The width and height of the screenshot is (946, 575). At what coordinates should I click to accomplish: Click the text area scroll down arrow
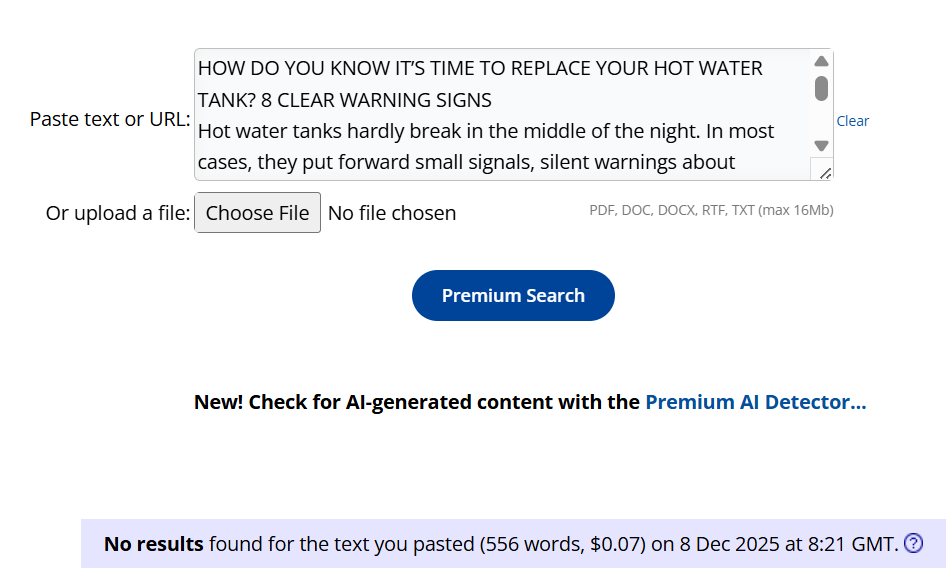pos(821,145)
